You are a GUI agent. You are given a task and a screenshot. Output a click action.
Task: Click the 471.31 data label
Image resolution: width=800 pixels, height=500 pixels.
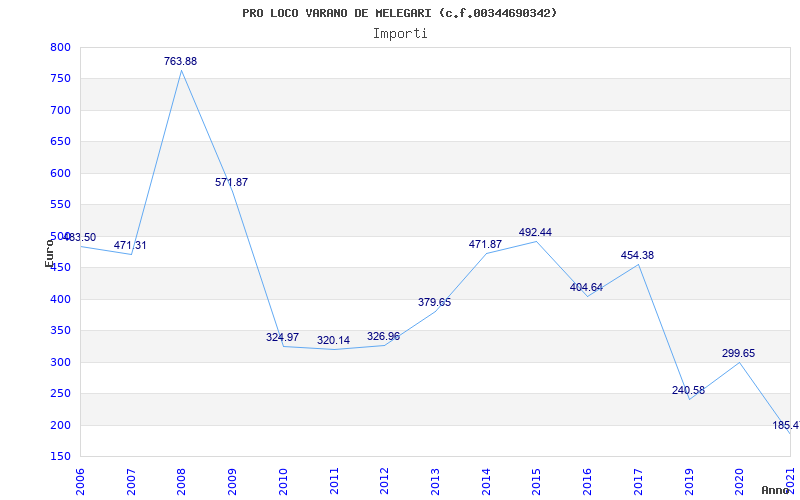pyautogui.click(x=130, y=245)
